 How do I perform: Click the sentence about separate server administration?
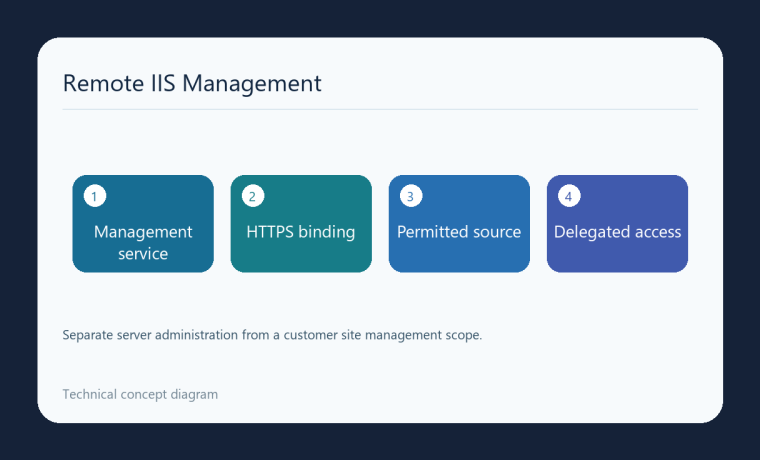[272, 335]
